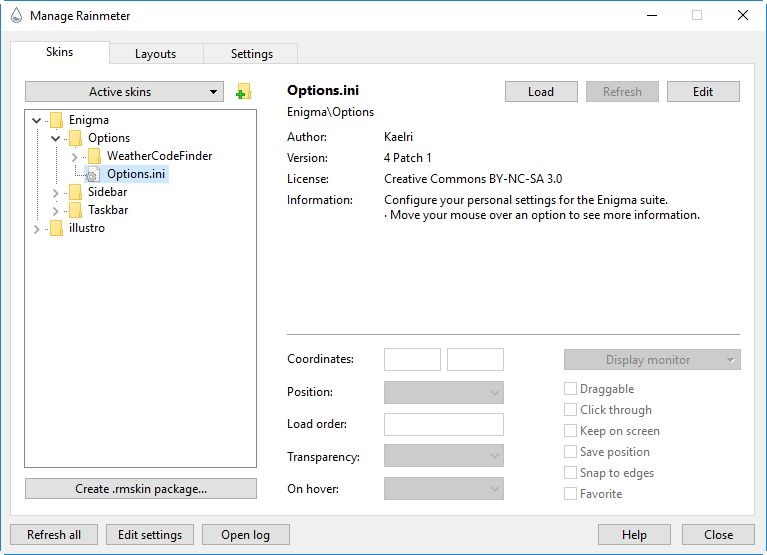Open the Display monitor dropdown
767x555 pixels.
(652, 360)
